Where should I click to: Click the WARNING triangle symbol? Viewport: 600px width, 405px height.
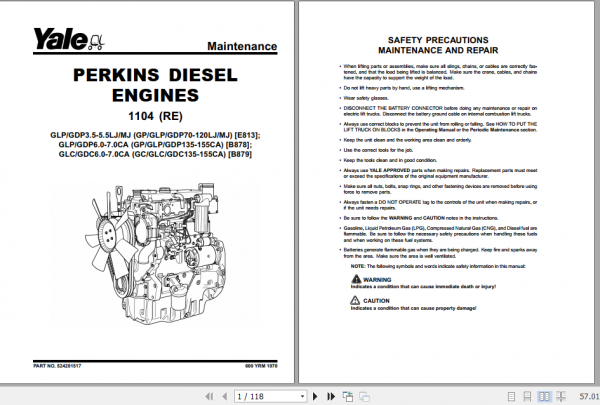356,279
